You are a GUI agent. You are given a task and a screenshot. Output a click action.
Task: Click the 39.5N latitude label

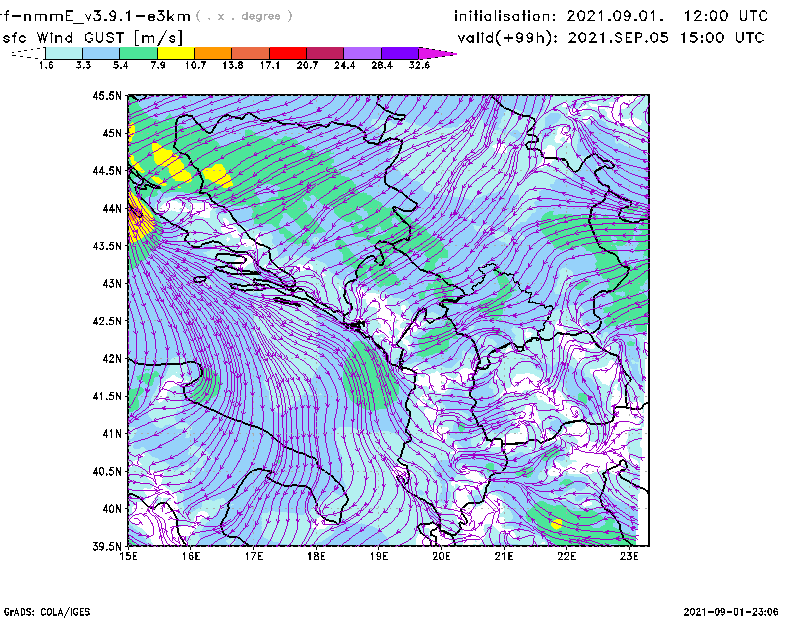(107, 547)
